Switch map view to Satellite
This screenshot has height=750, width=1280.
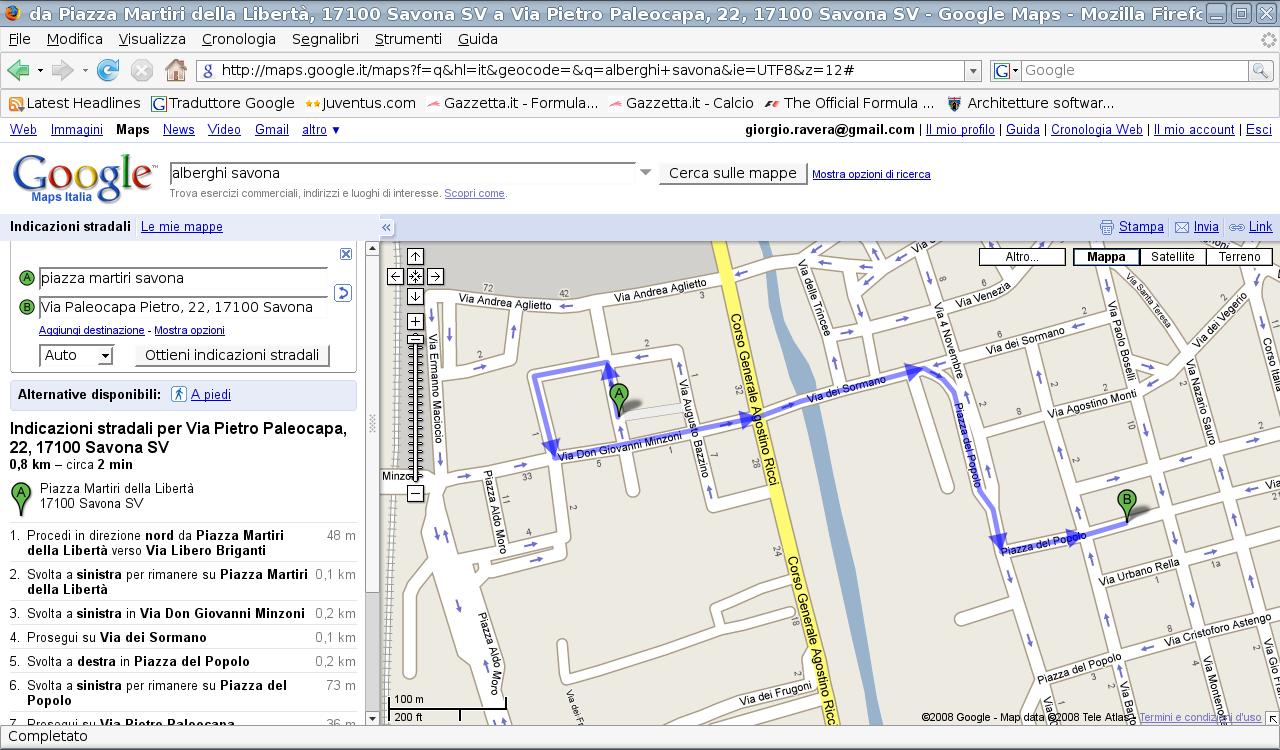point(1172,257)
